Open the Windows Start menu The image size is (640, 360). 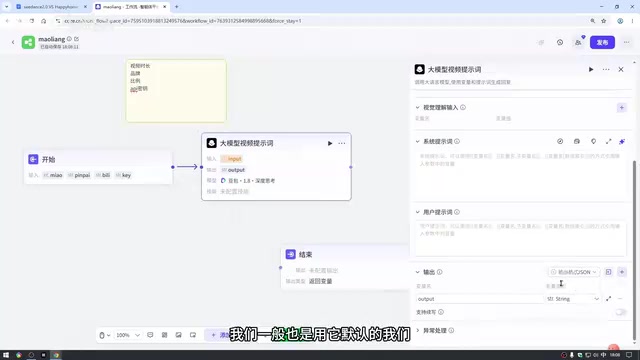point(6,355)
